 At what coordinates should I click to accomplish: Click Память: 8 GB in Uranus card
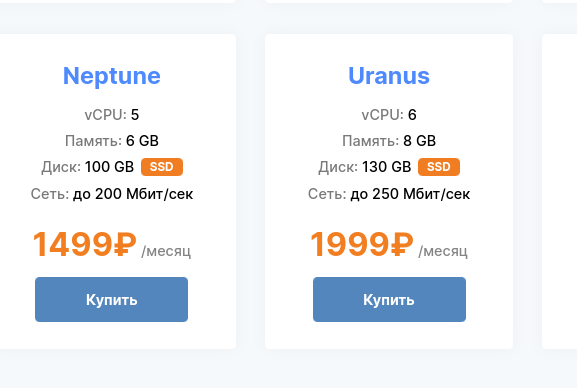(x=389, y=141)
